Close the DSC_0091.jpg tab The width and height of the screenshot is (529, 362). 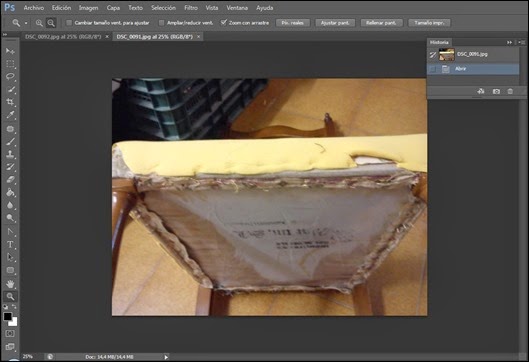[x=199, y=36]
